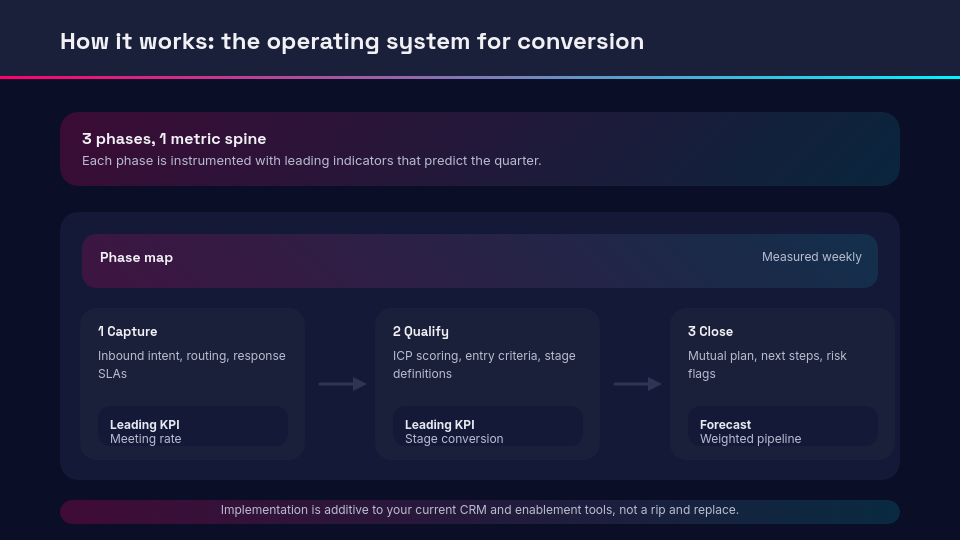
Task: Click the "2 Qualify" card heading
Action: point(420,331)
